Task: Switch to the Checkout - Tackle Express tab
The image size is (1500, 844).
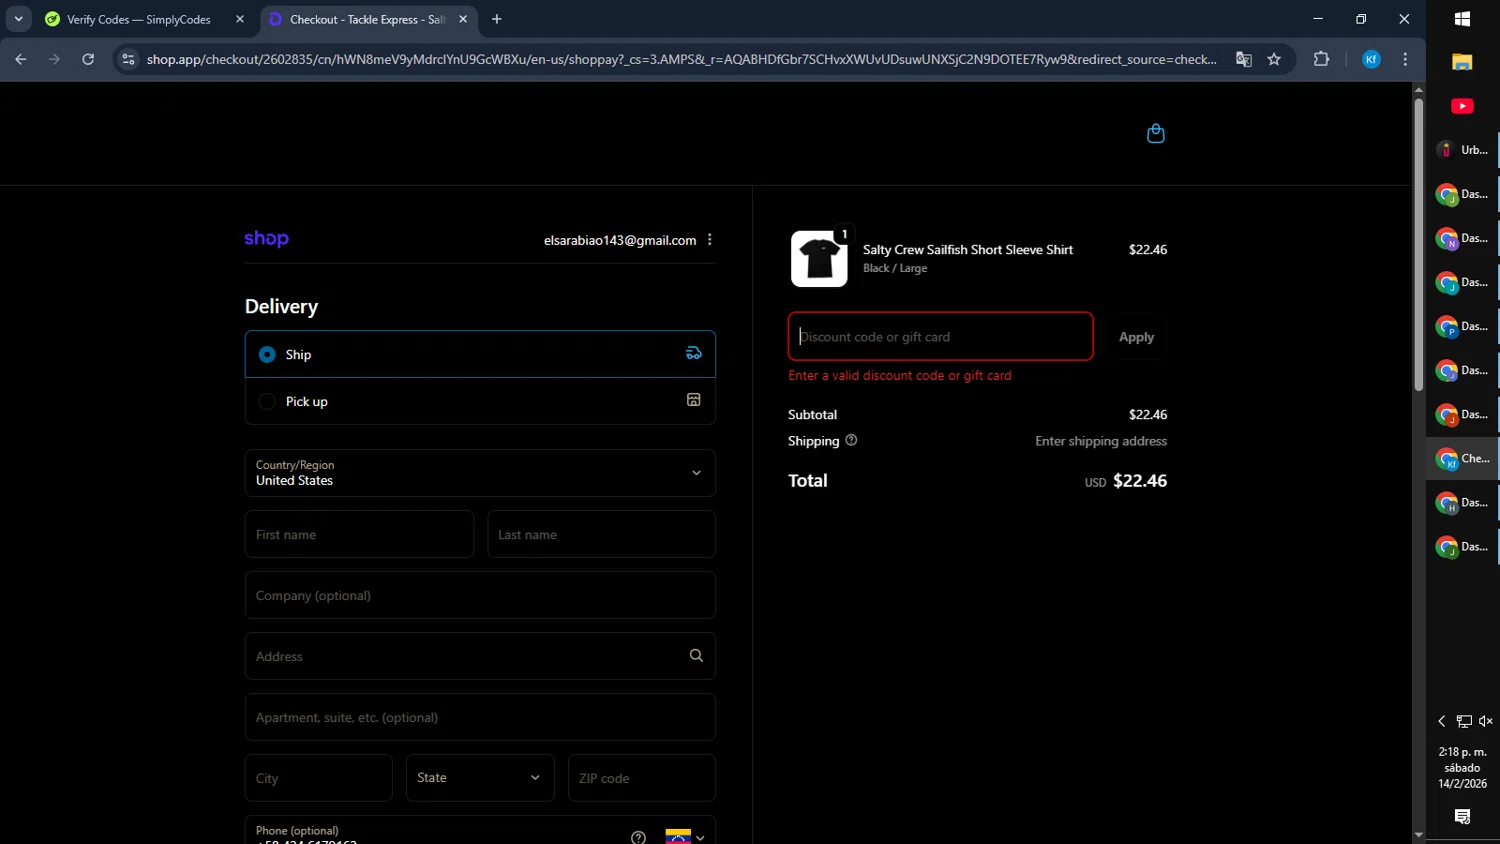Action: [369, 19]
